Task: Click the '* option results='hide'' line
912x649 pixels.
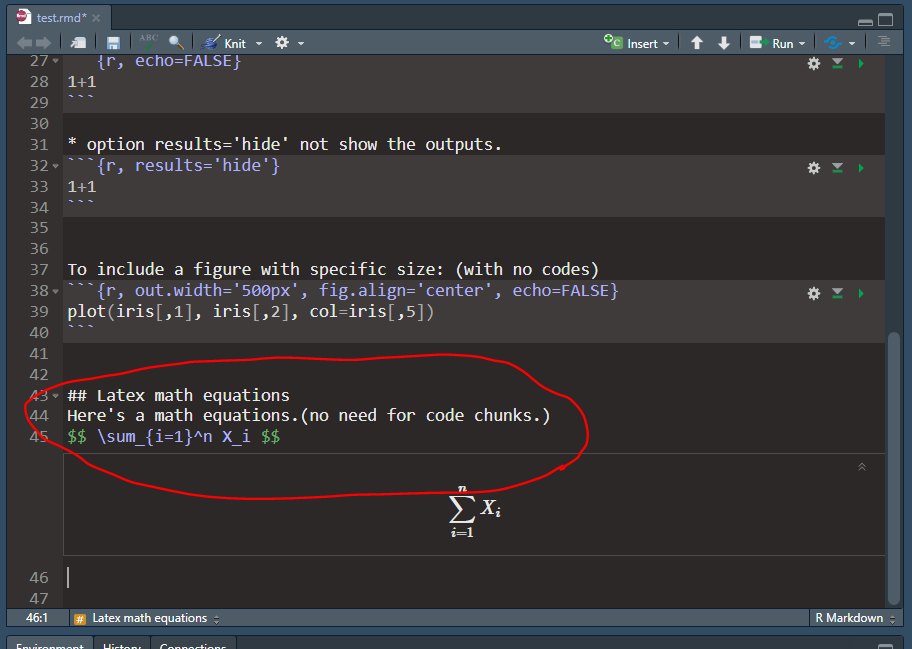Action: coord(284,144)
